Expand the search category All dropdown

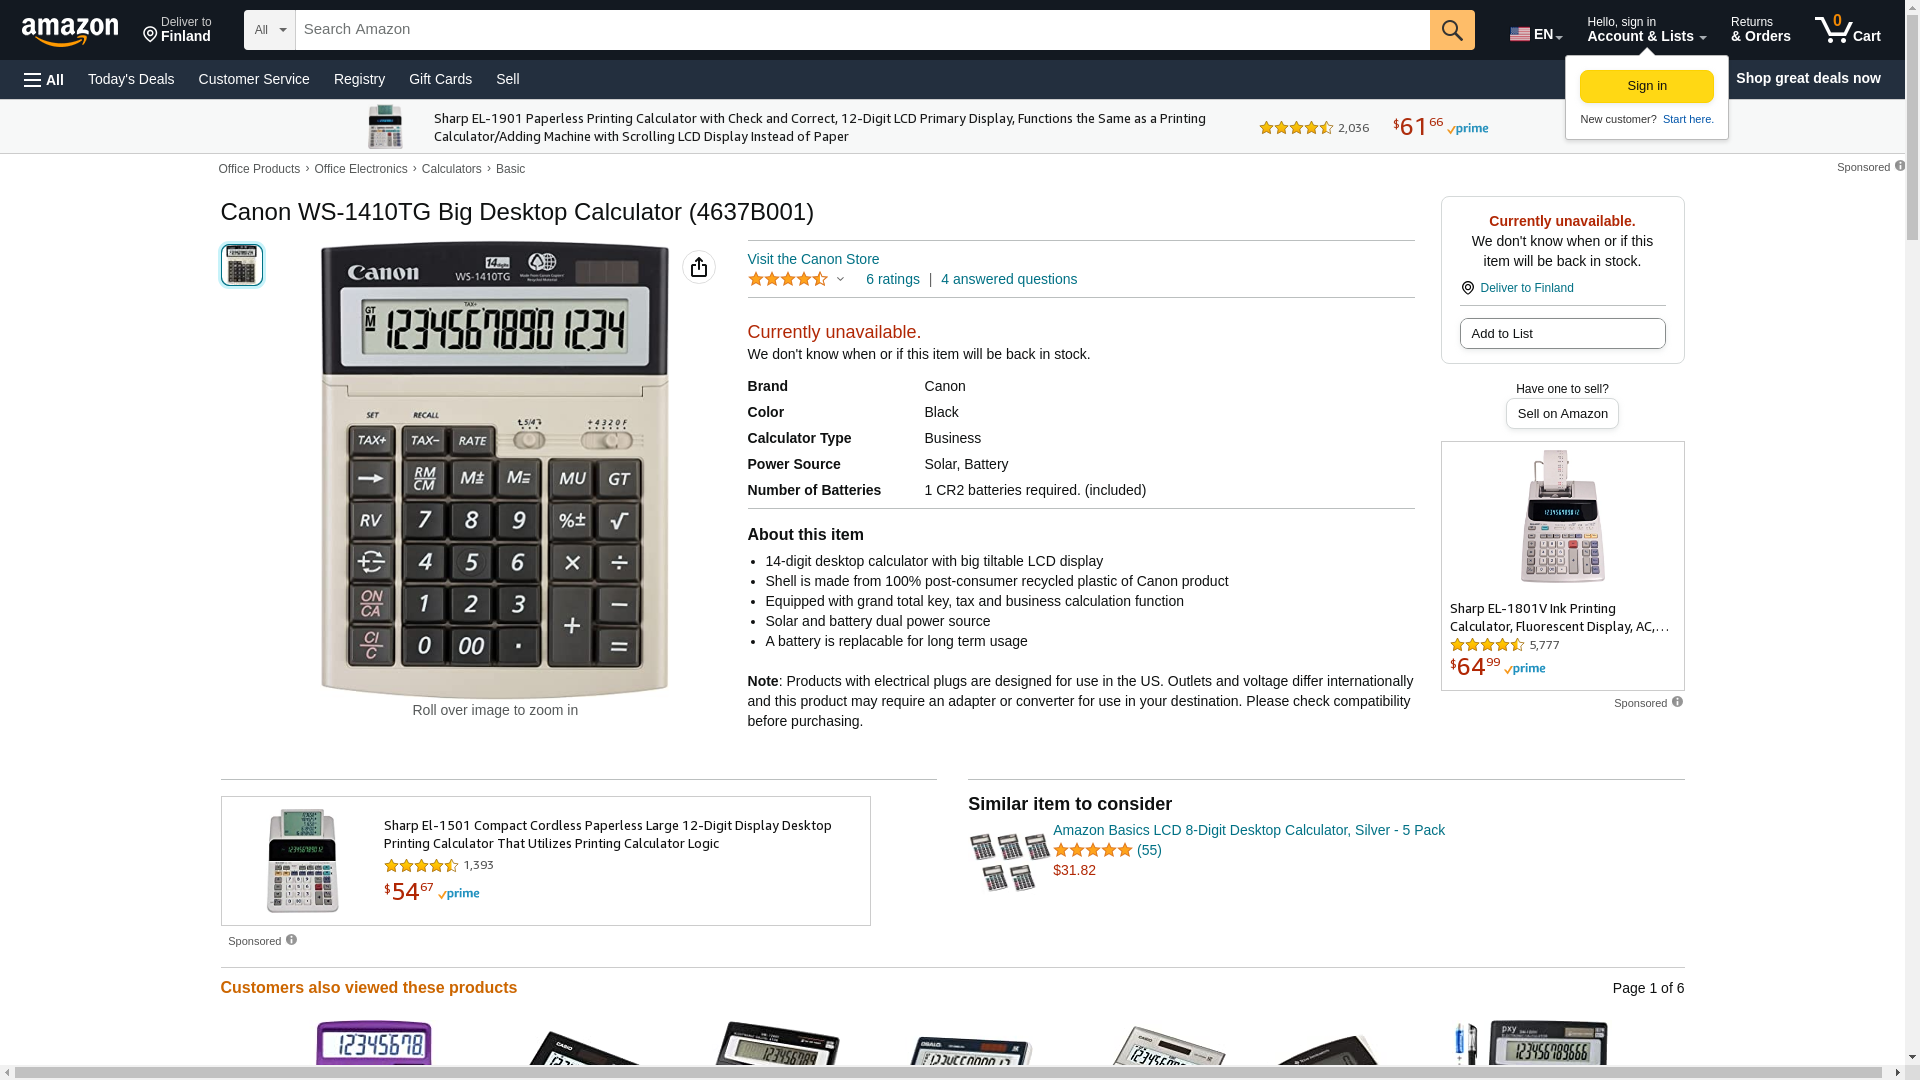coord(270,30)
